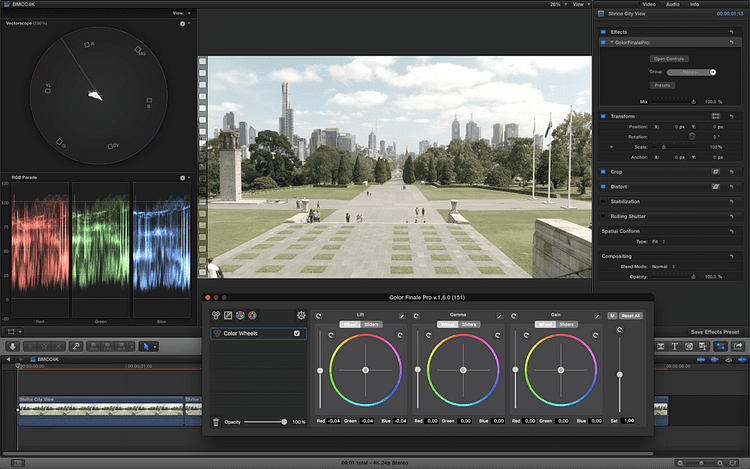Add a Curves layer in Color Finale
750x469 pixels.
[228, 315]
